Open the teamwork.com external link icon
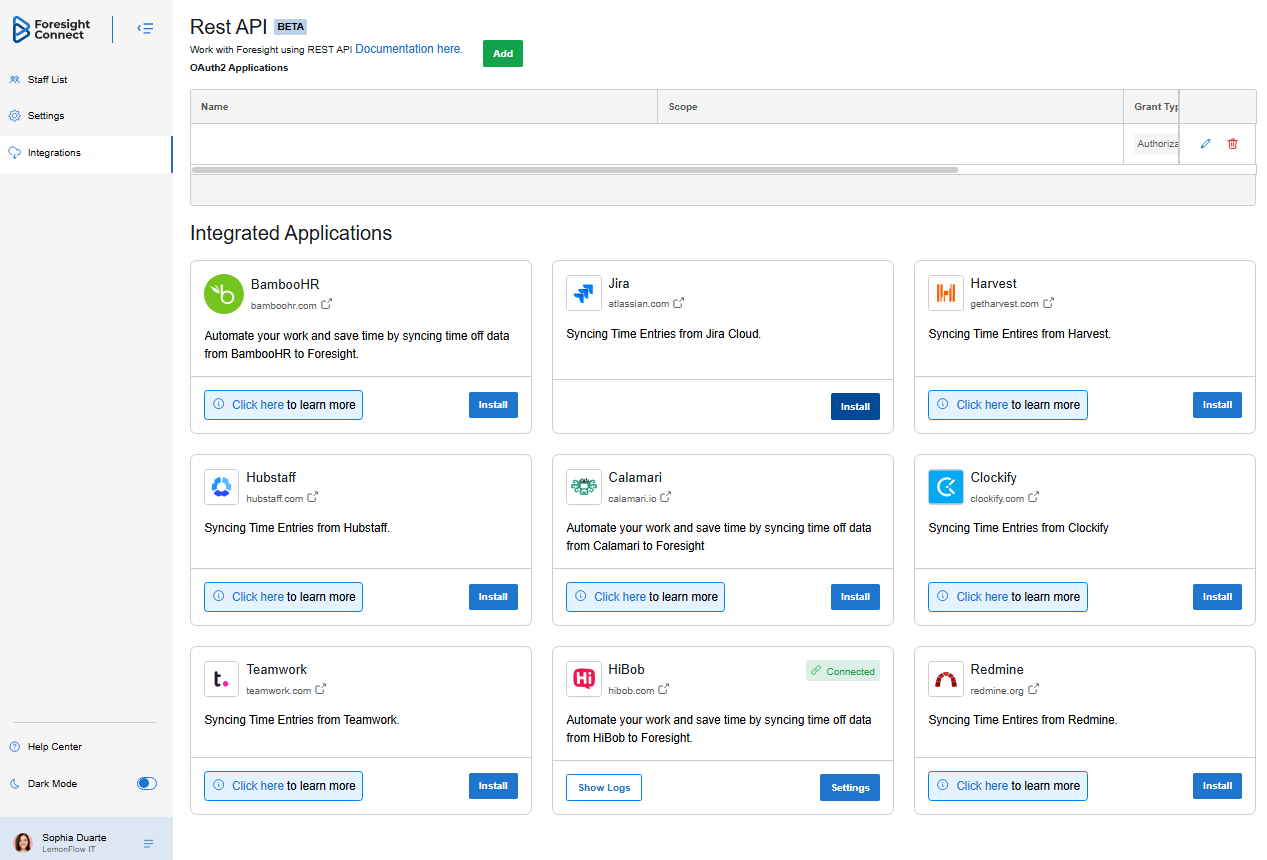The width and height of the screenshot is (1267, 860). click(x=321, y=689)
